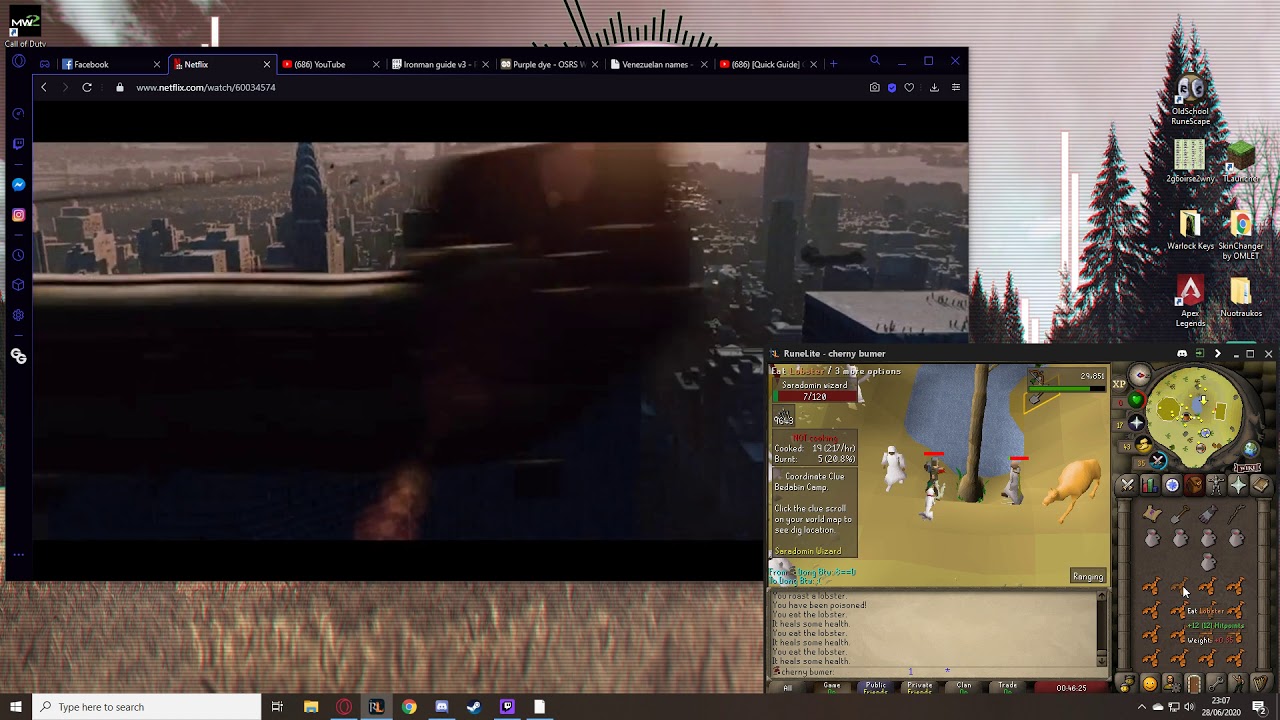This screenshot has width=1280, height=720.
Task: Click the Discord icon in RuneLite title bar
Action: [1182, 353]
